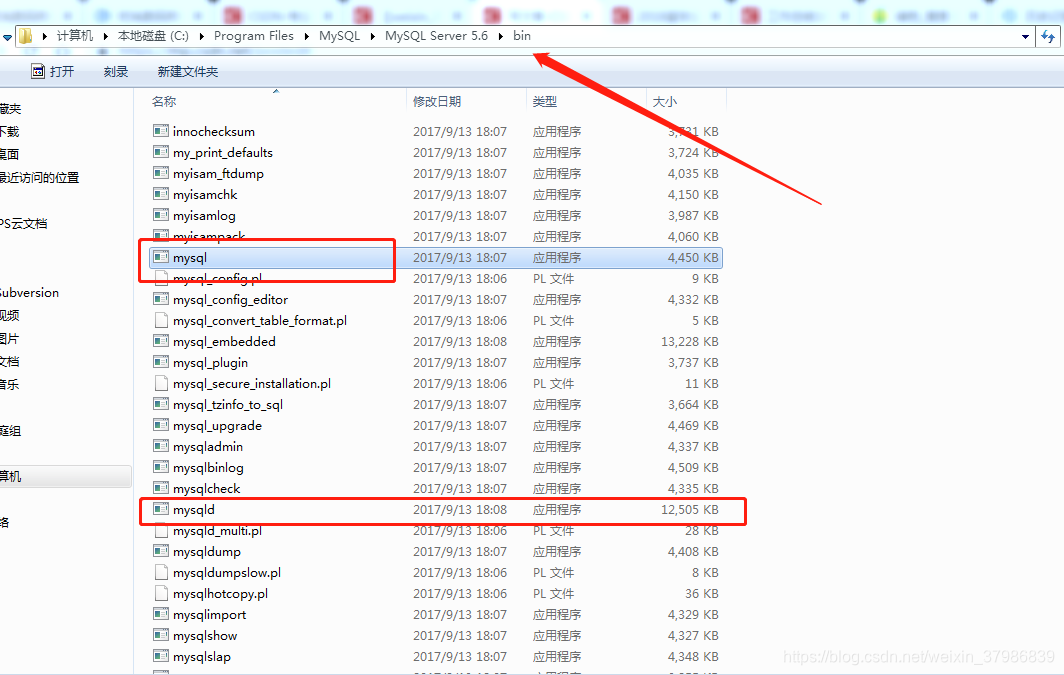Viewport: 1064px width, 675px height.
Task: Open the recent locations dropdown arrow
Action: coord(7,37)
